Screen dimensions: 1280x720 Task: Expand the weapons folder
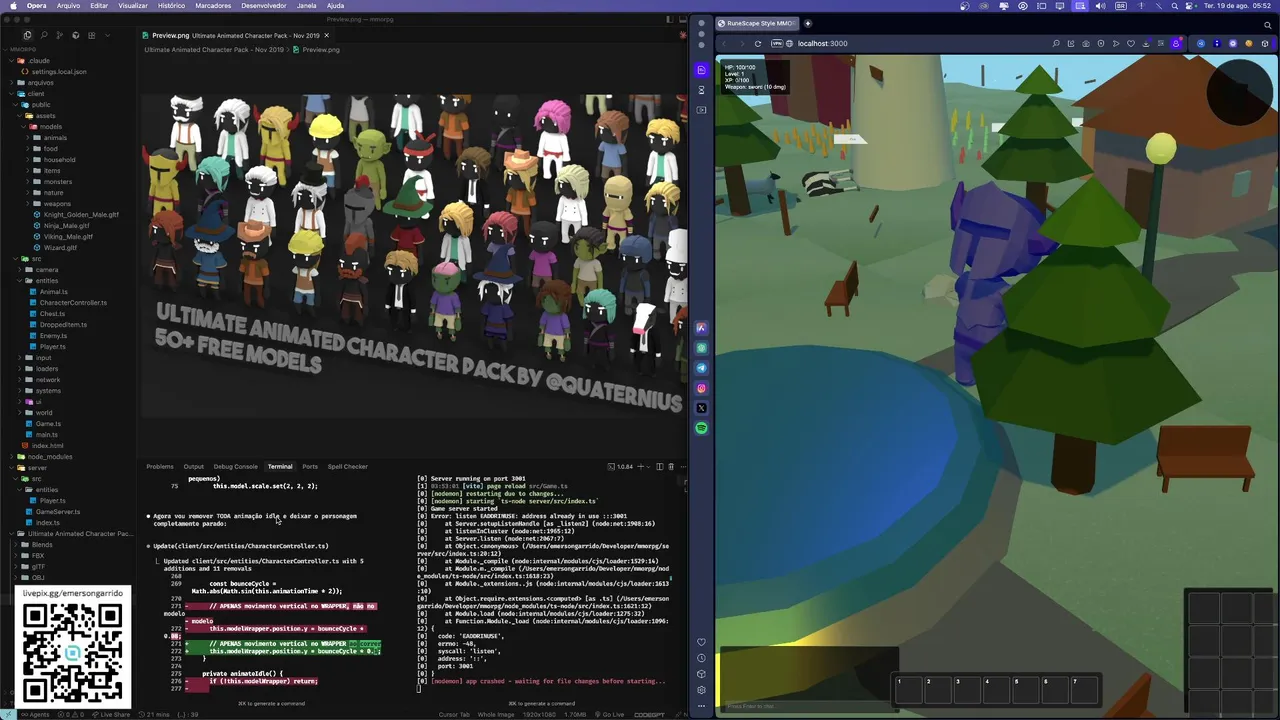click(x=57, y=203)
